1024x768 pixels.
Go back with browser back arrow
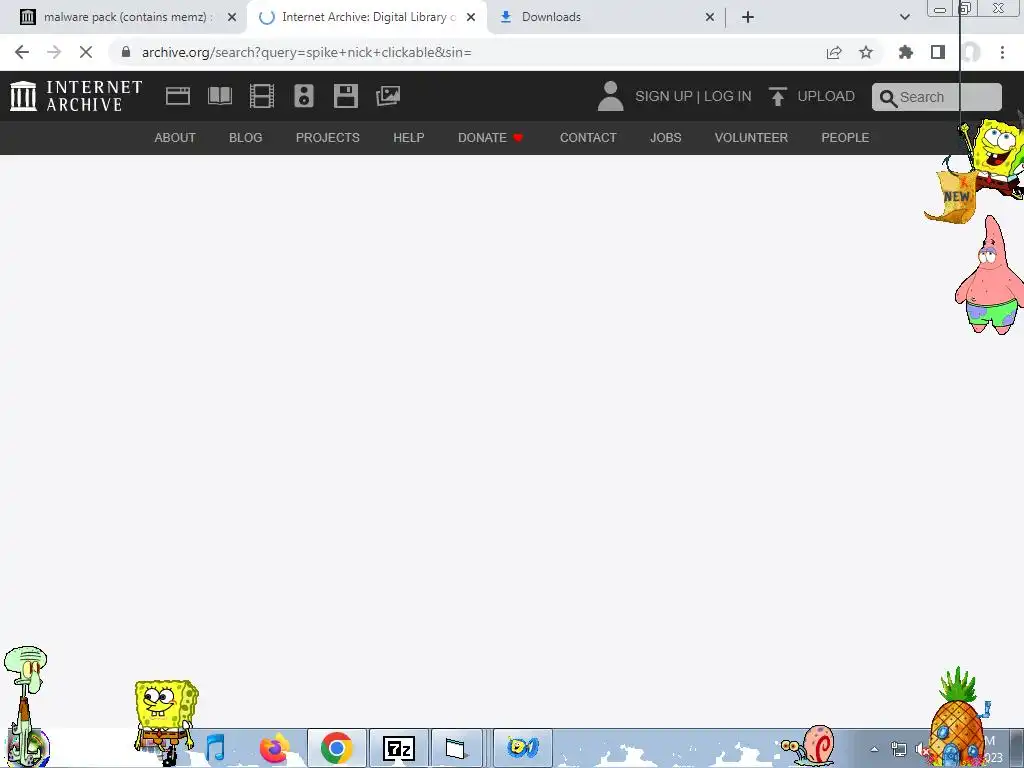(22, 52)
